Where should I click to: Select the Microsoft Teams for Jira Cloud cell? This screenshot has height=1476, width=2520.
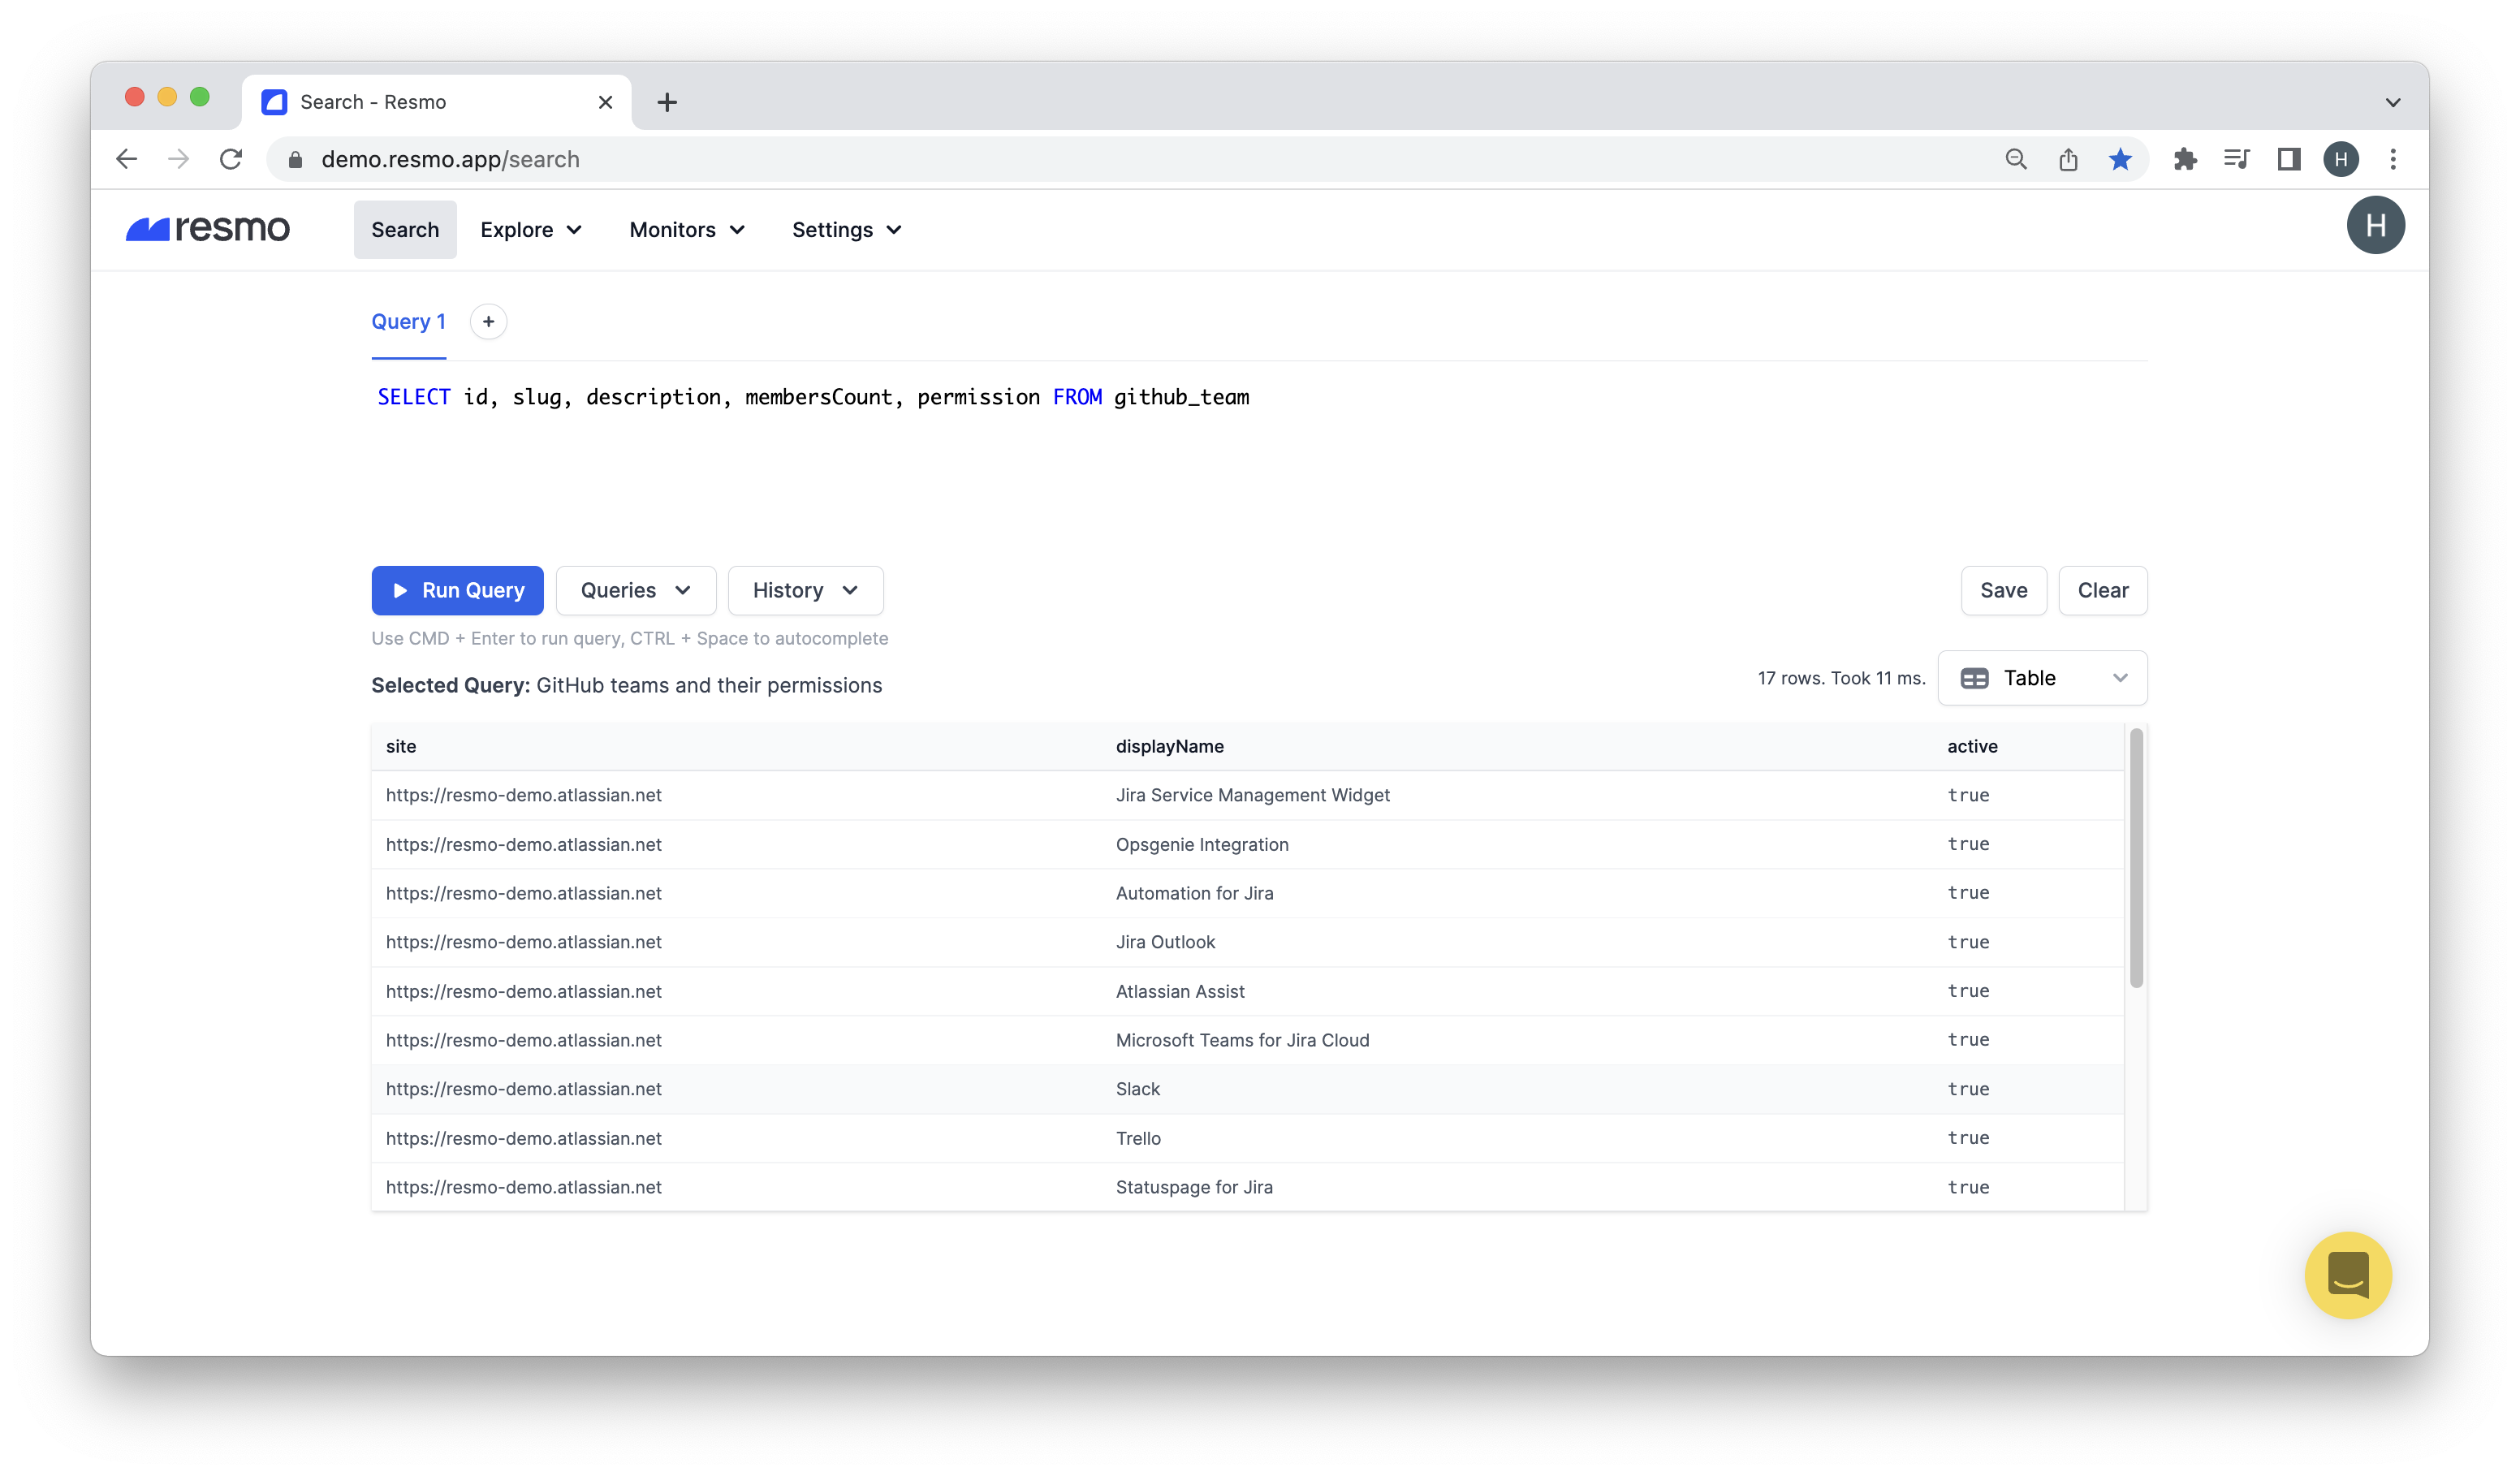(1242, 1040)
